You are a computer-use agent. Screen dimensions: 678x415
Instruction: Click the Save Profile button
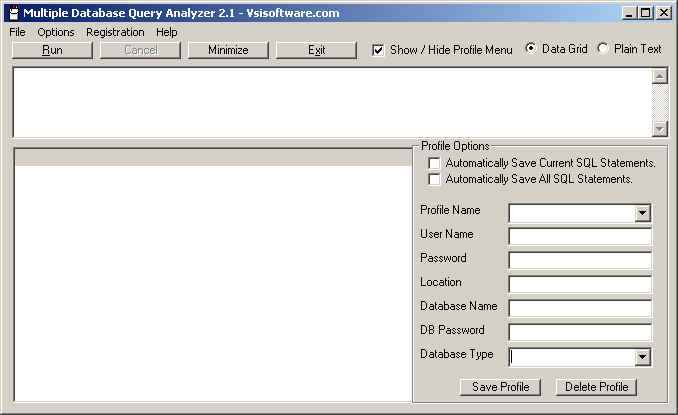pos(500,387)
